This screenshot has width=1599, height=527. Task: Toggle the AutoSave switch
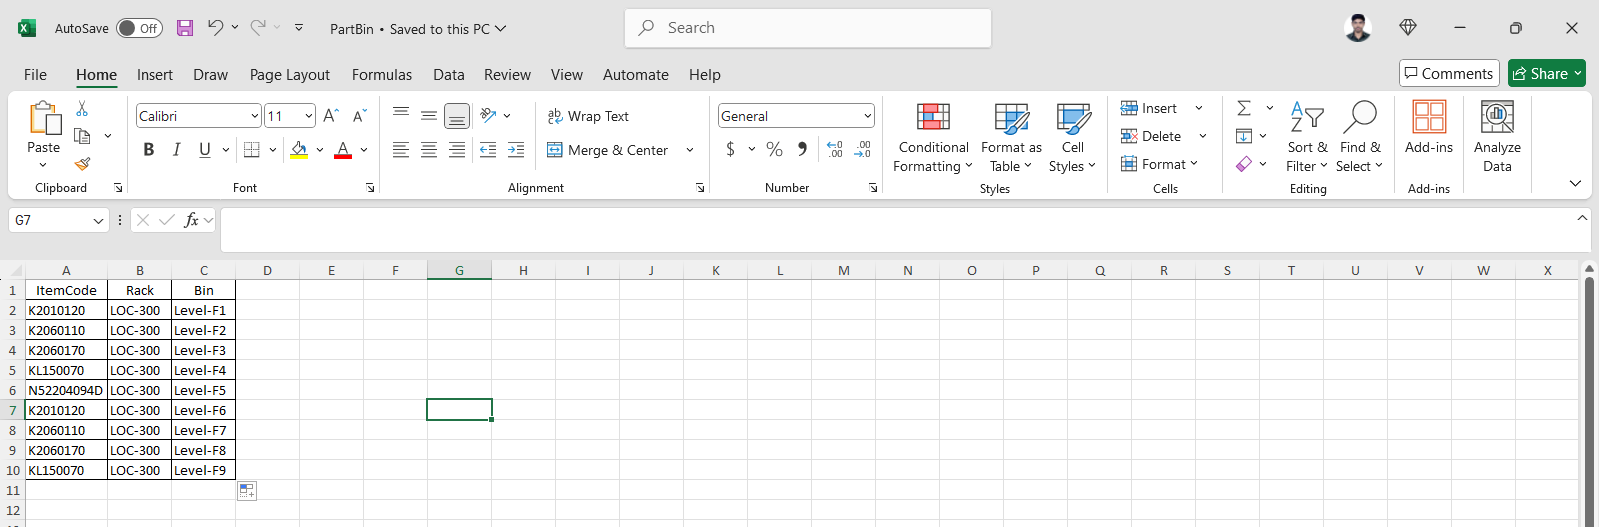[x=139, y=28]
